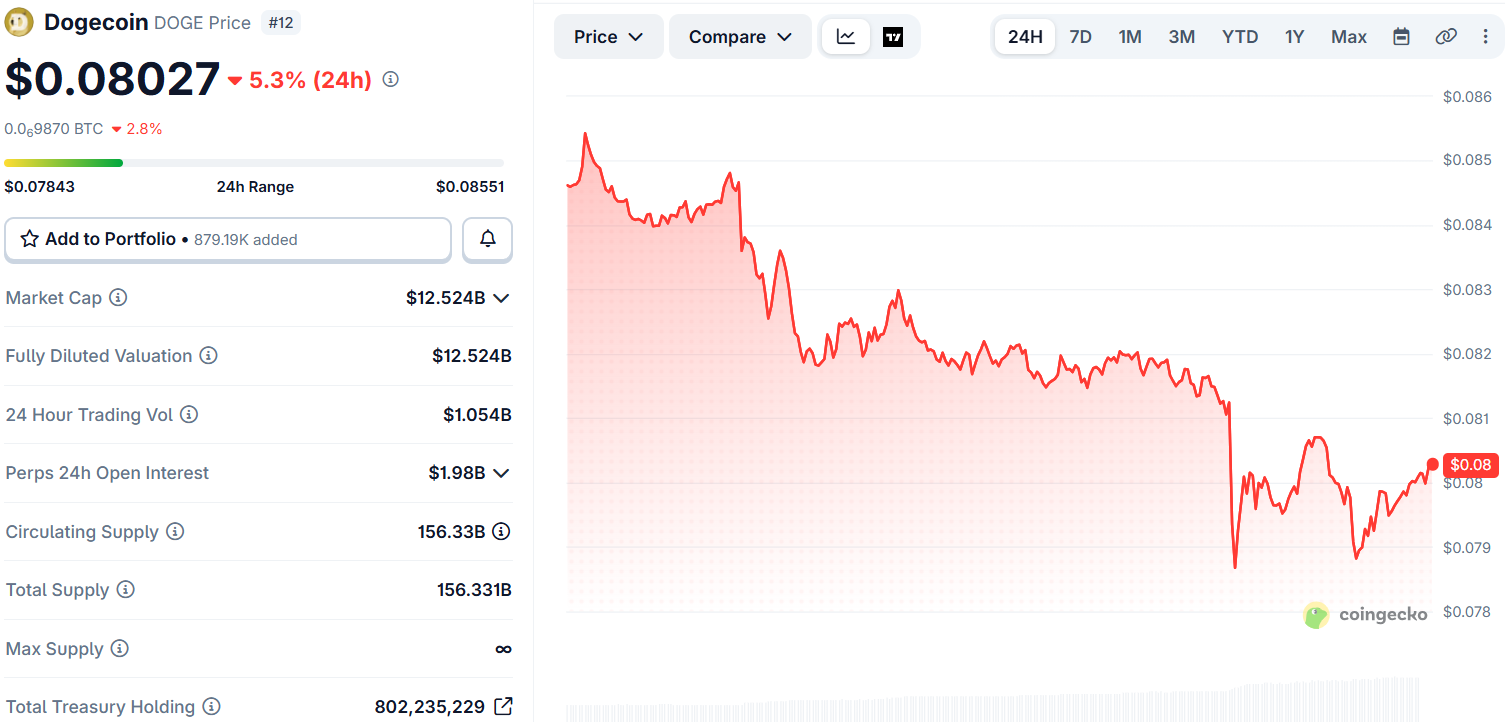Select the YTD time range tab
The image size is (1510, 722).
point(1240,37)
